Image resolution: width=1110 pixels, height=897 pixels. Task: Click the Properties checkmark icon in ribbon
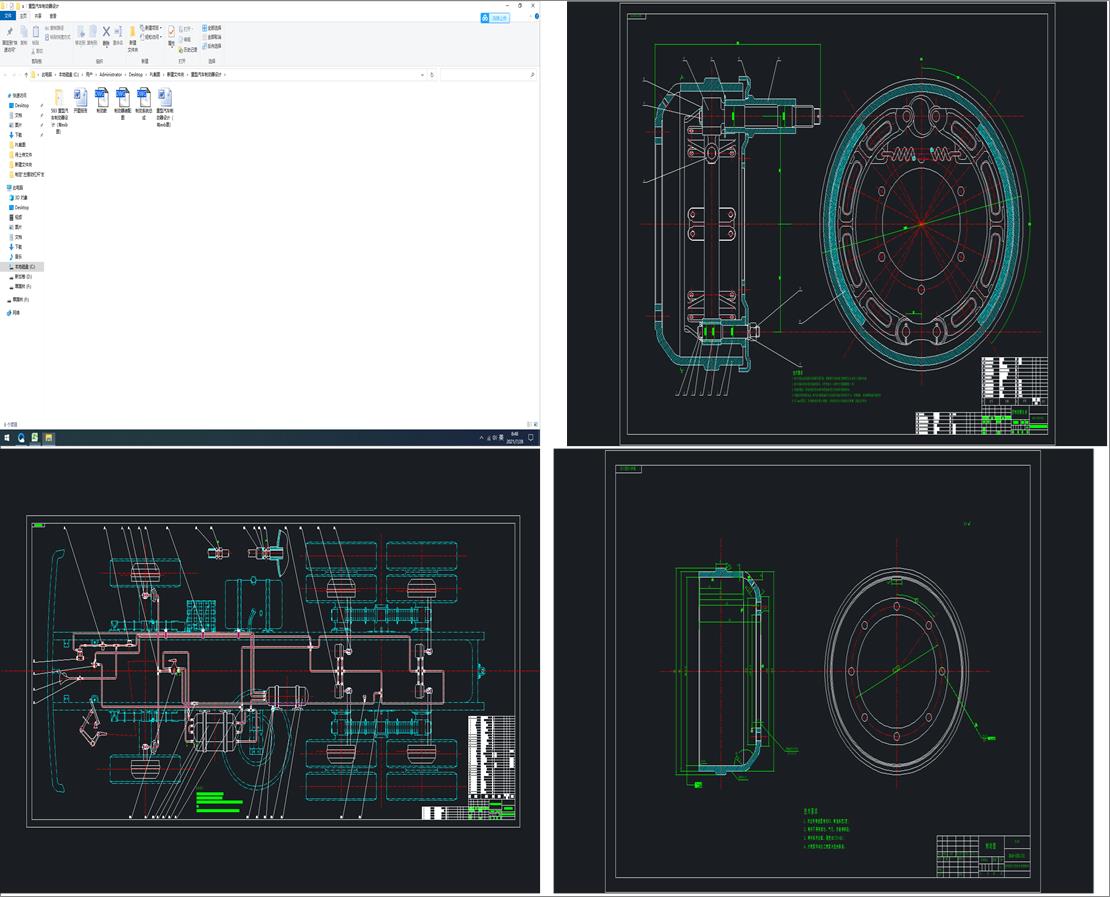[x=171, y=31]
